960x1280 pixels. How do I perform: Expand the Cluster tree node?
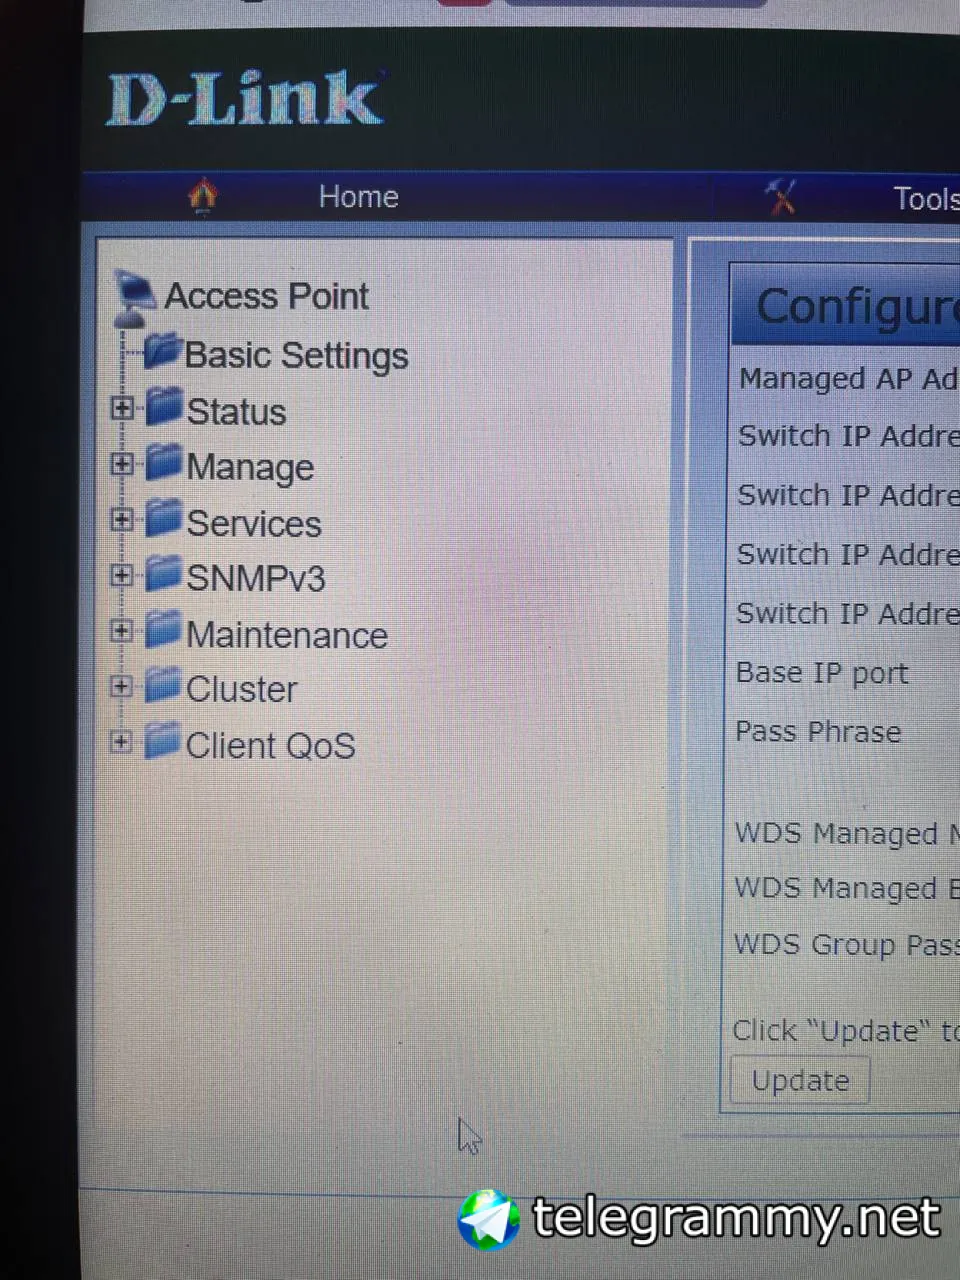point(122,687)
